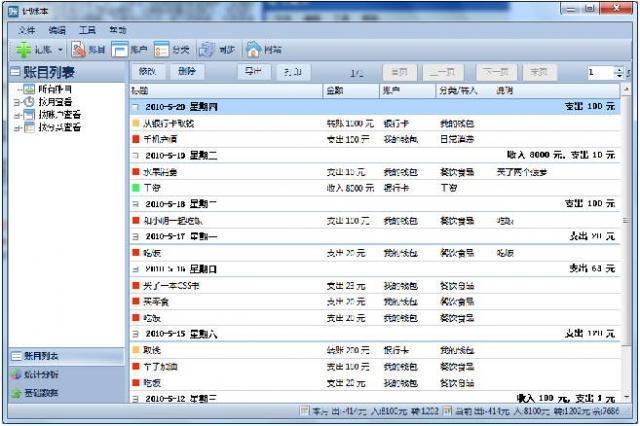Click the clock icon beside 按月查看
The height and width of the screenshot is (426, 640).
pos(29,102)
